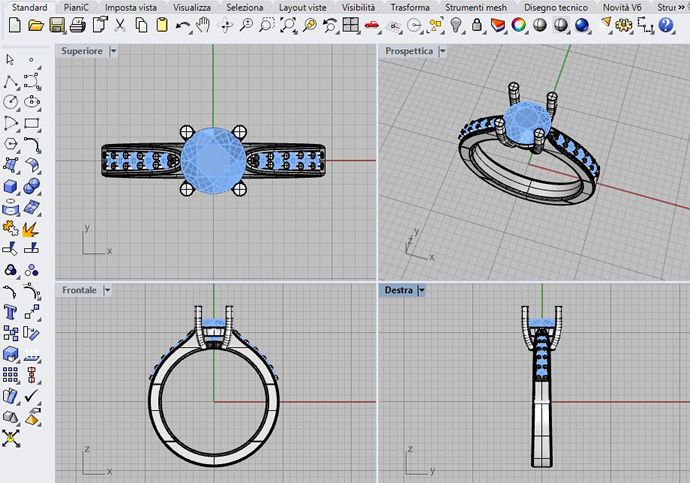Open the Destra viewport dropdown arrow
Viewport: 690px width, 483px height.
[421, 290]
